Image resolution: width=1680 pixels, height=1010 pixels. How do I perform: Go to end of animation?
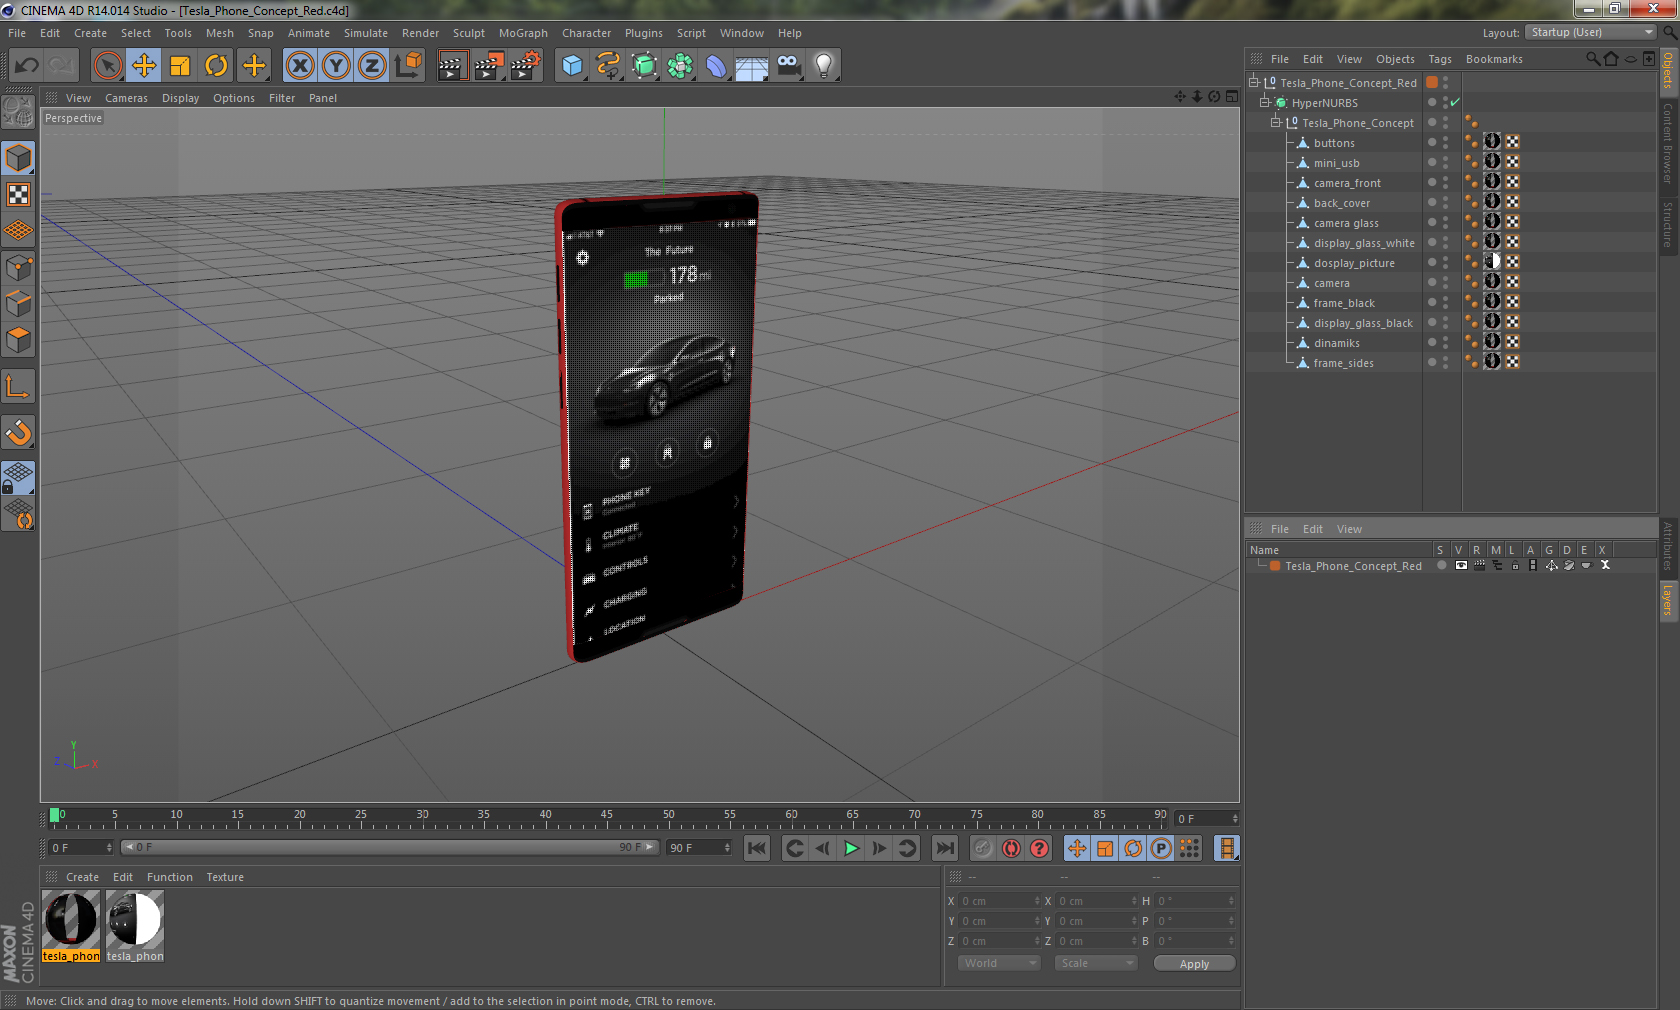(x=944, y=849)
